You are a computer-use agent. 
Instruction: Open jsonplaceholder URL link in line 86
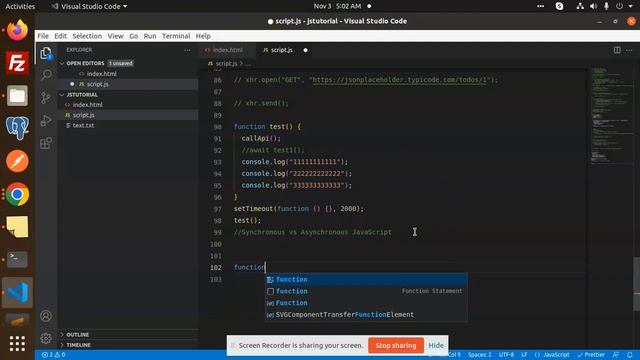[x=400, y=80]
